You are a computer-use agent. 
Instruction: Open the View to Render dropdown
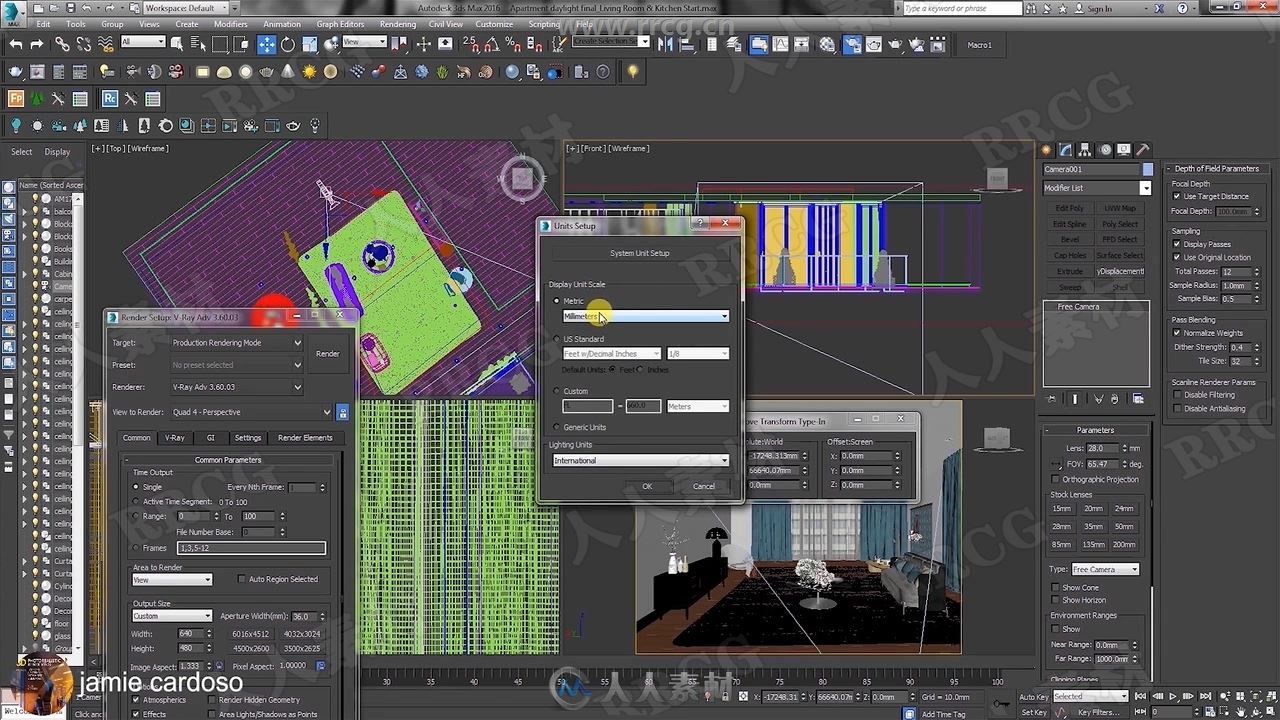click(251, 412)
